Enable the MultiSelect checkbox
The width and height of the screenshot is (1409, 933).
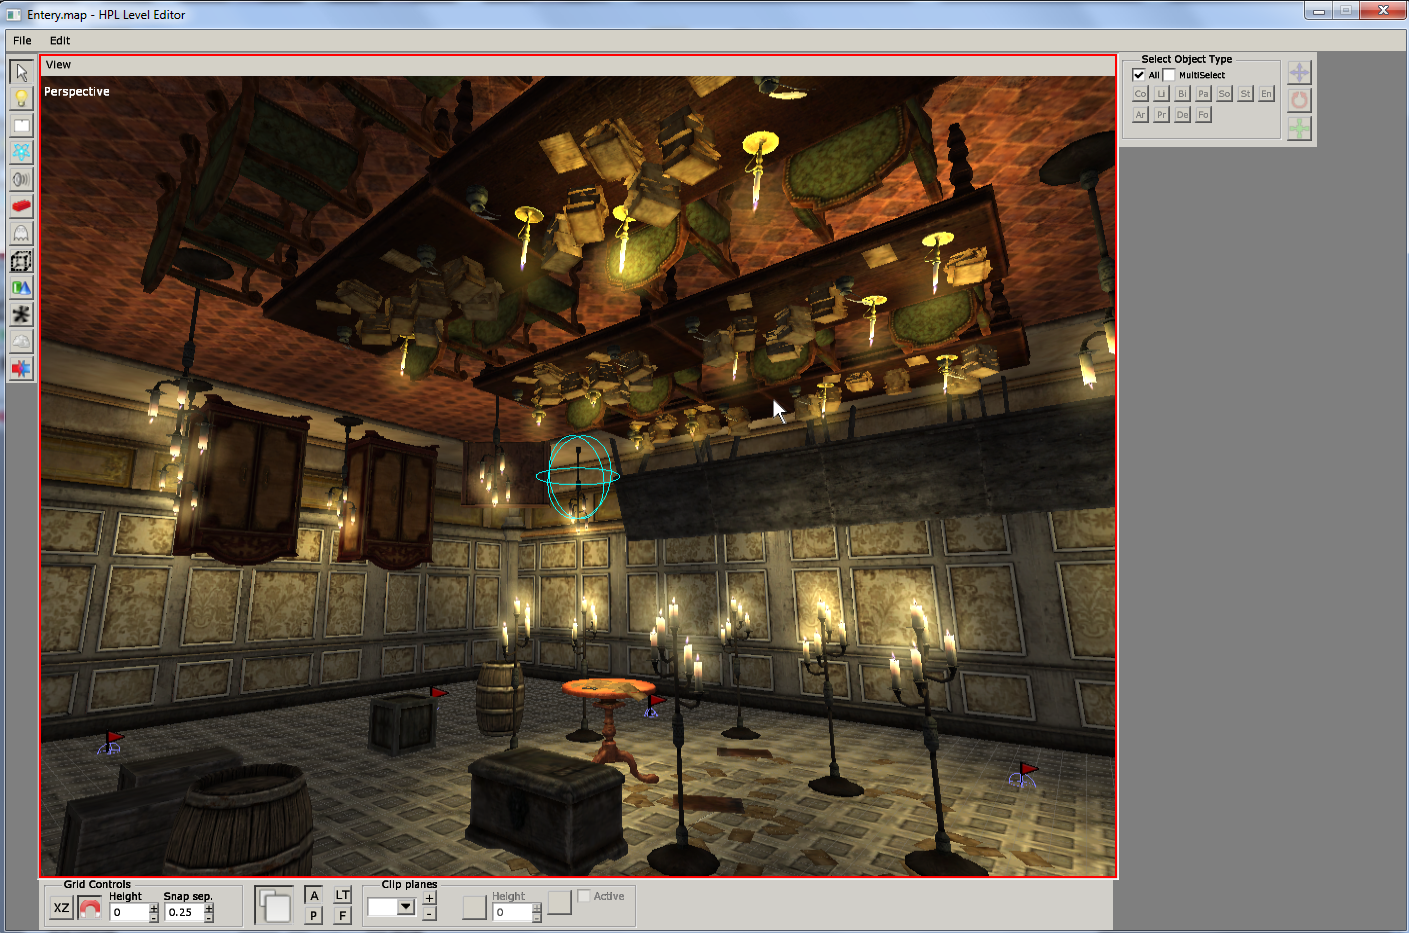(x=1169, y=75)
